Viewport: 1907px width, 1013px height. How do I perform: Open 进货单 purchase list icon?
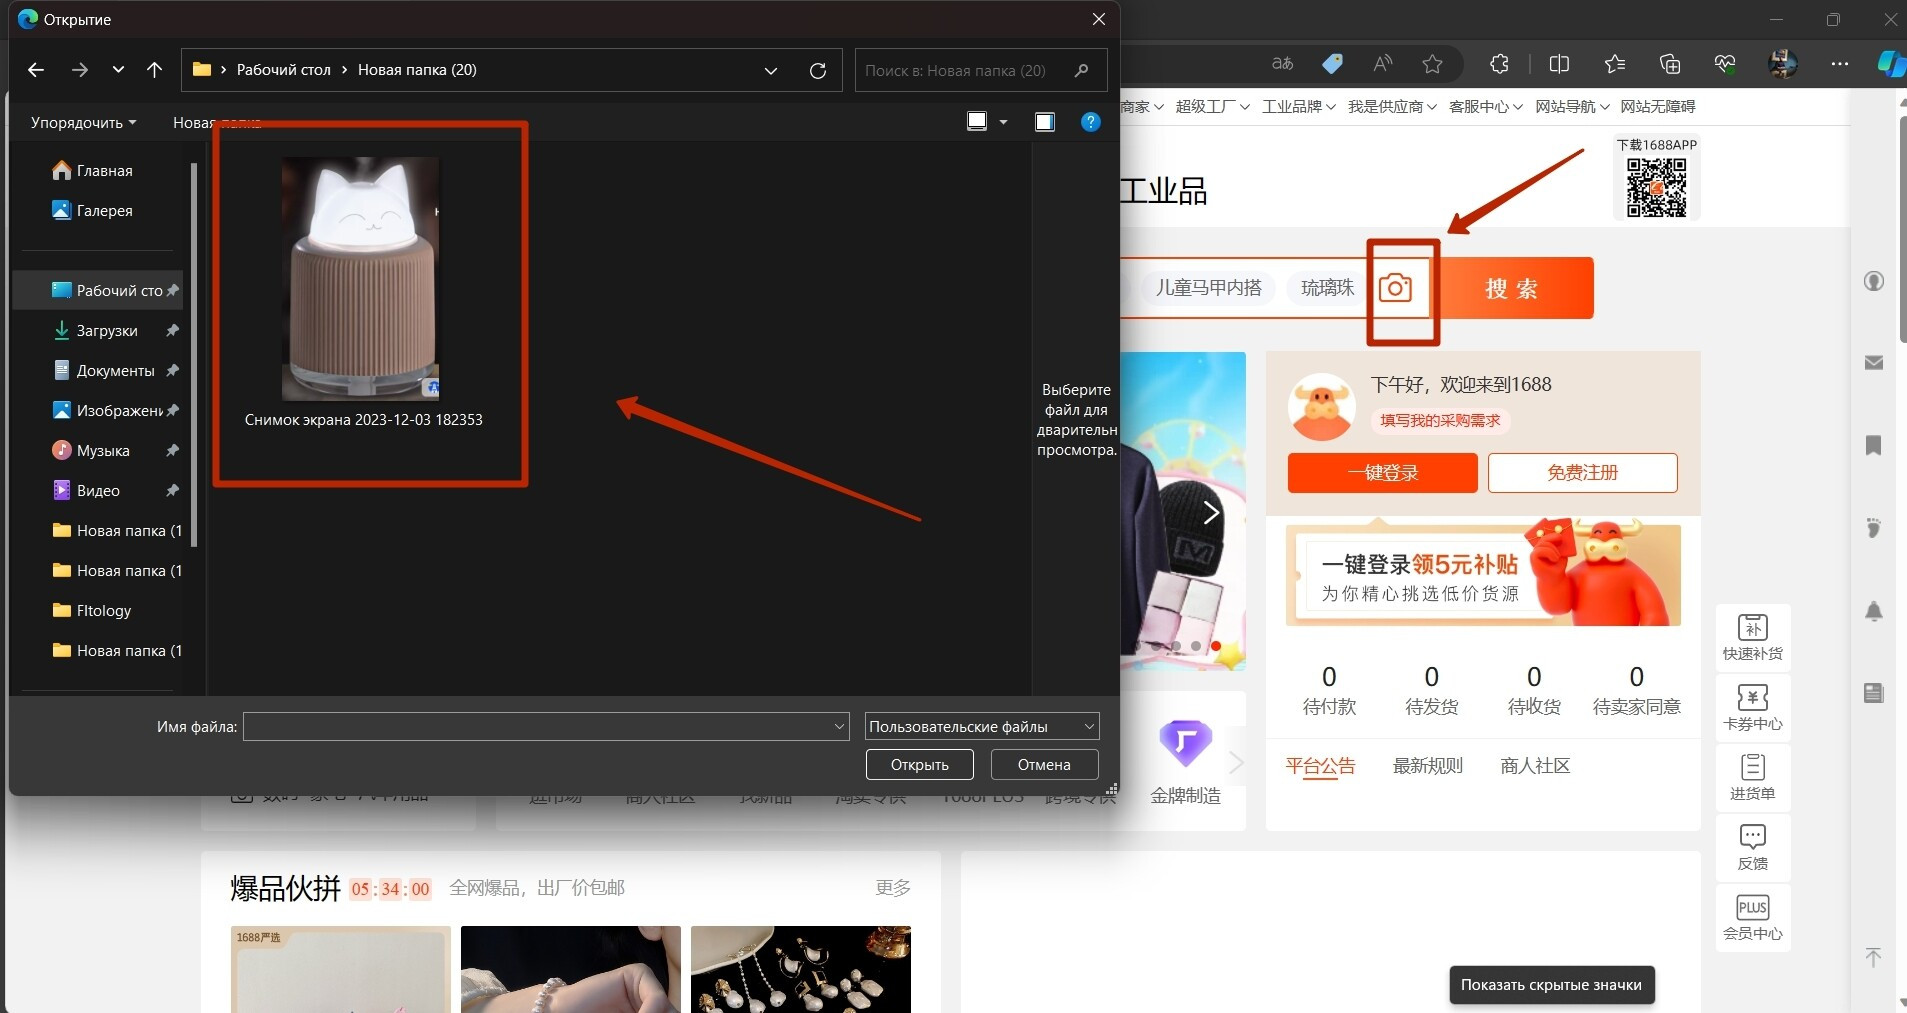(x=1753, y=777)
